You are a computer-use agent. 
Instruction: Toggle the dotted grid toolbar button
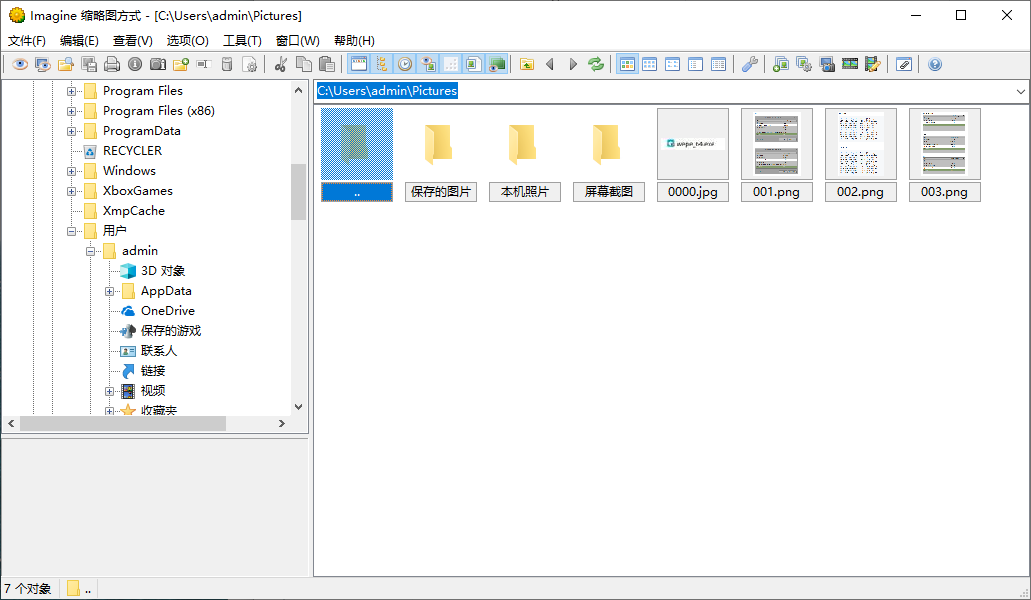point(451,64)
